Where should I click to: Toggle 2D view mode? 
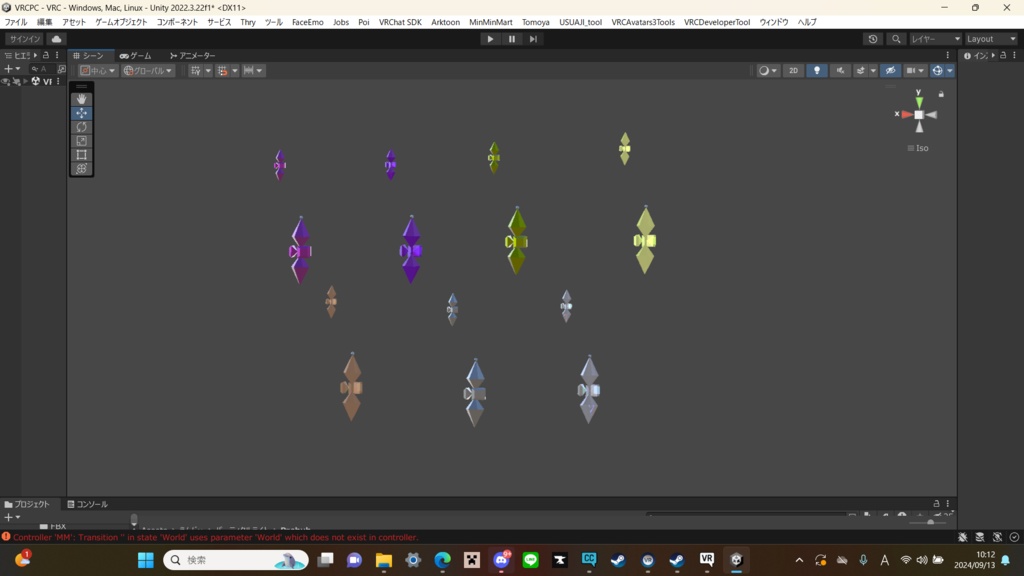click(x=793, y=71)
